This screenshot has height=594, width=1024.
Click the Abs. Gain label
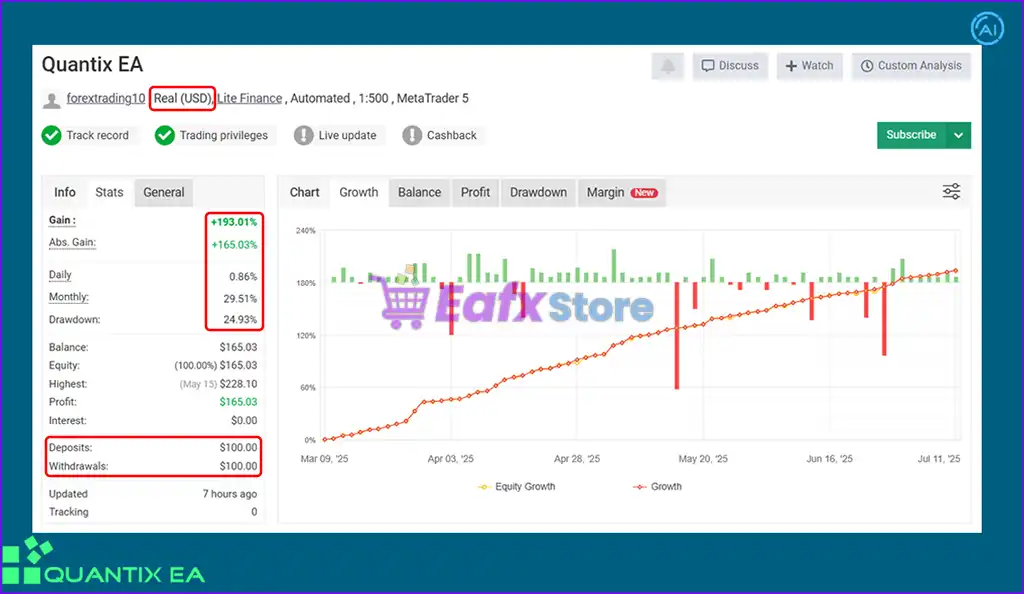(x=72, y=243)
